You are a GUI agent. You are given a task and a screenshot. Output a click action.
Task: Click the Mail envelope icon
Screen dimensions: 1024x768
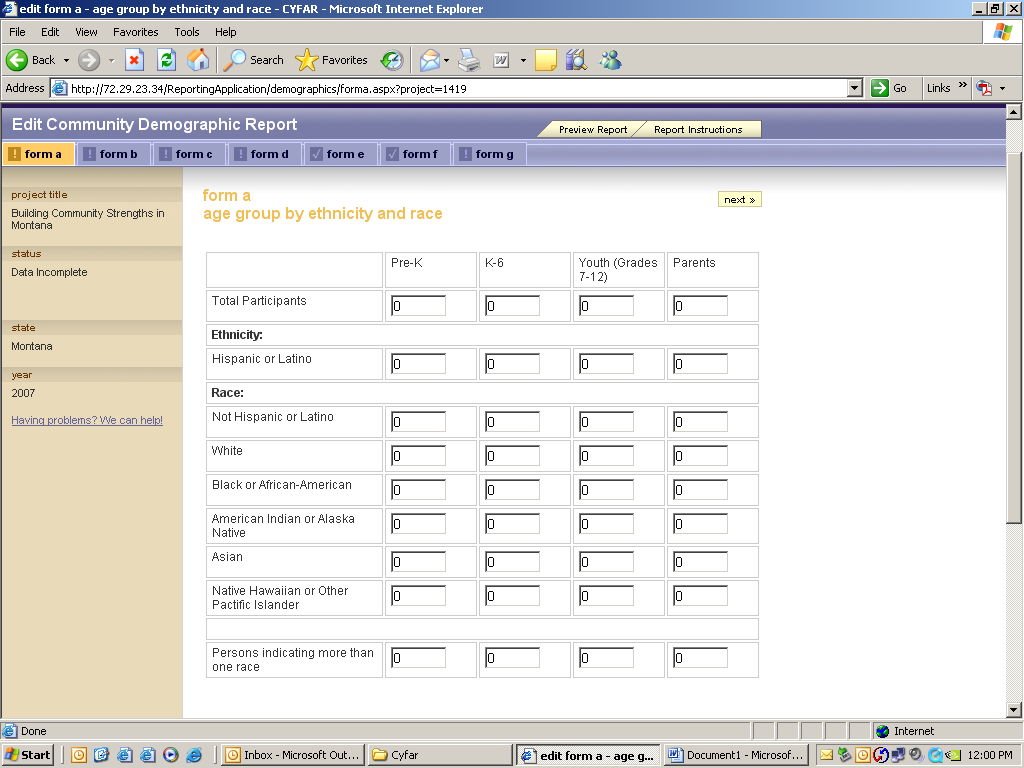(429, 60)
